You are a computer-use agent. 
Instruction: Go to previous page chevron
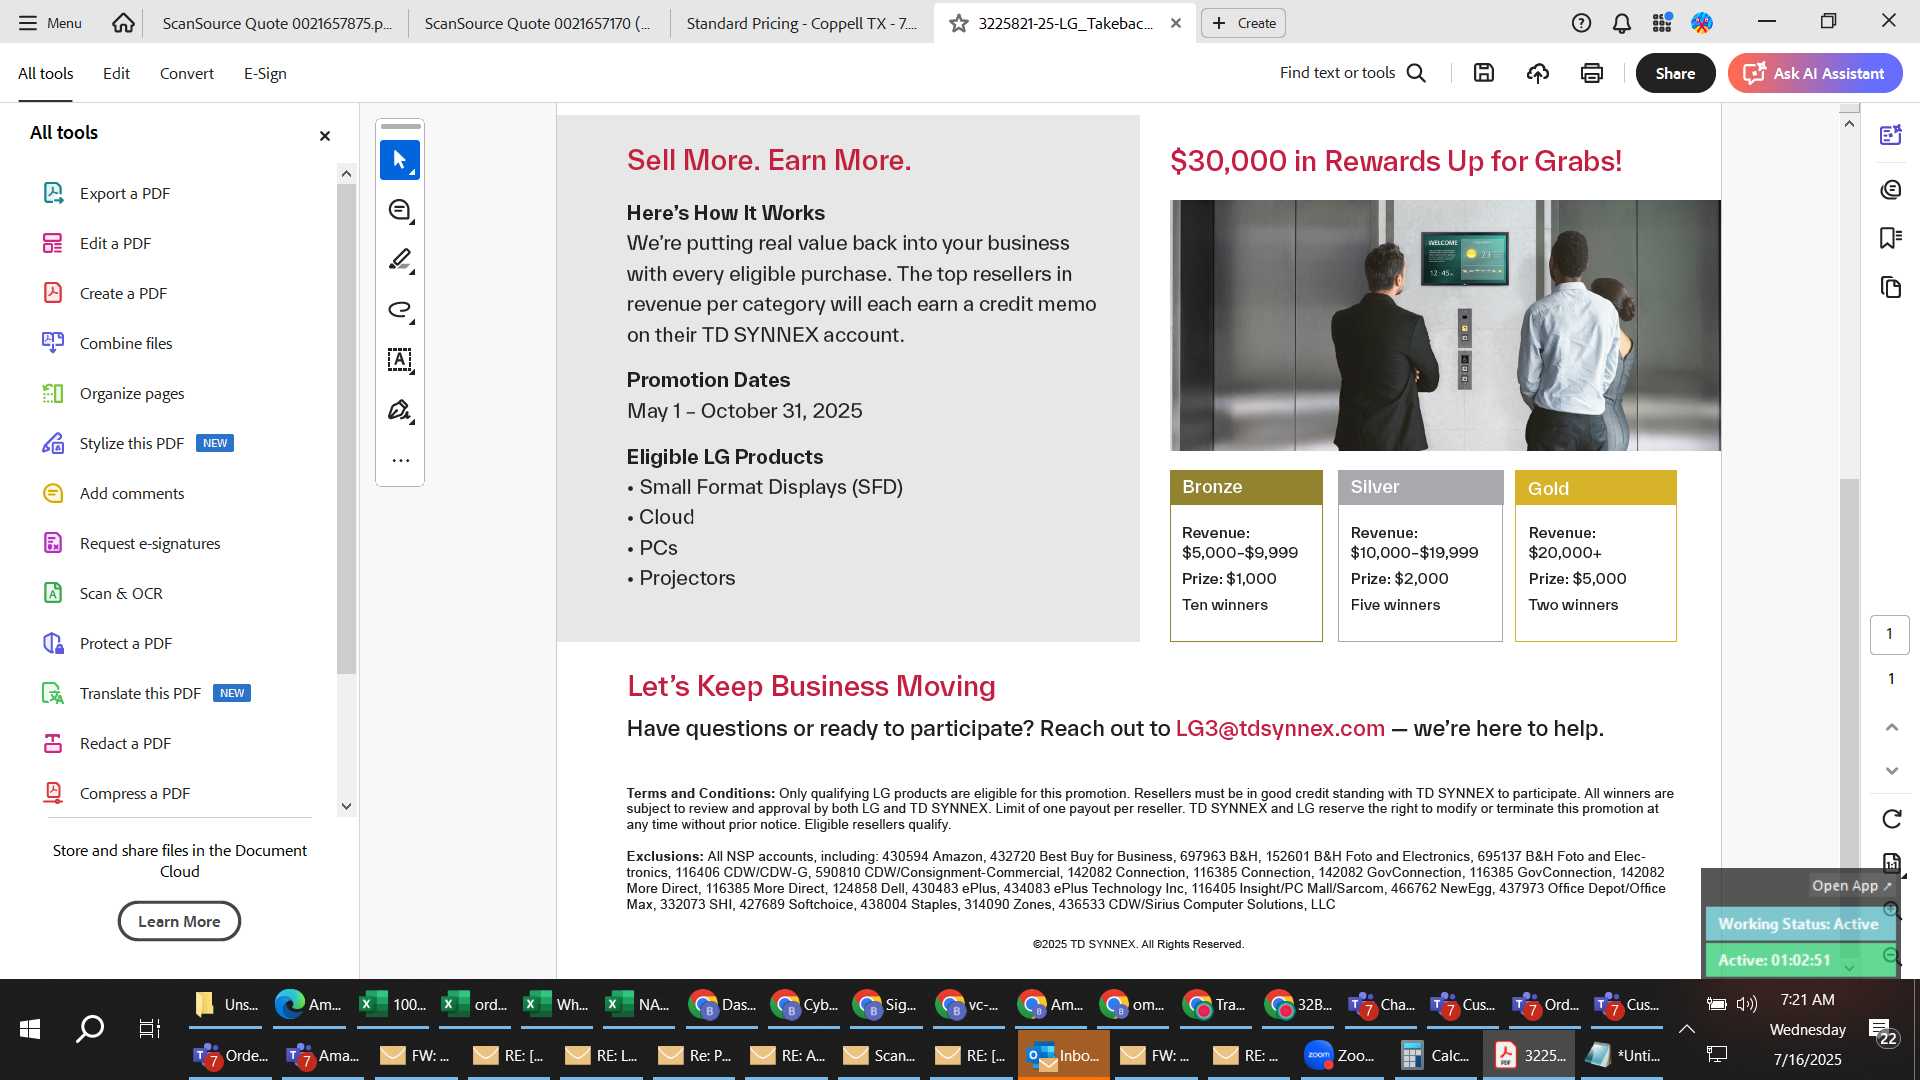pyautogui.click(x=1891, y=727)
